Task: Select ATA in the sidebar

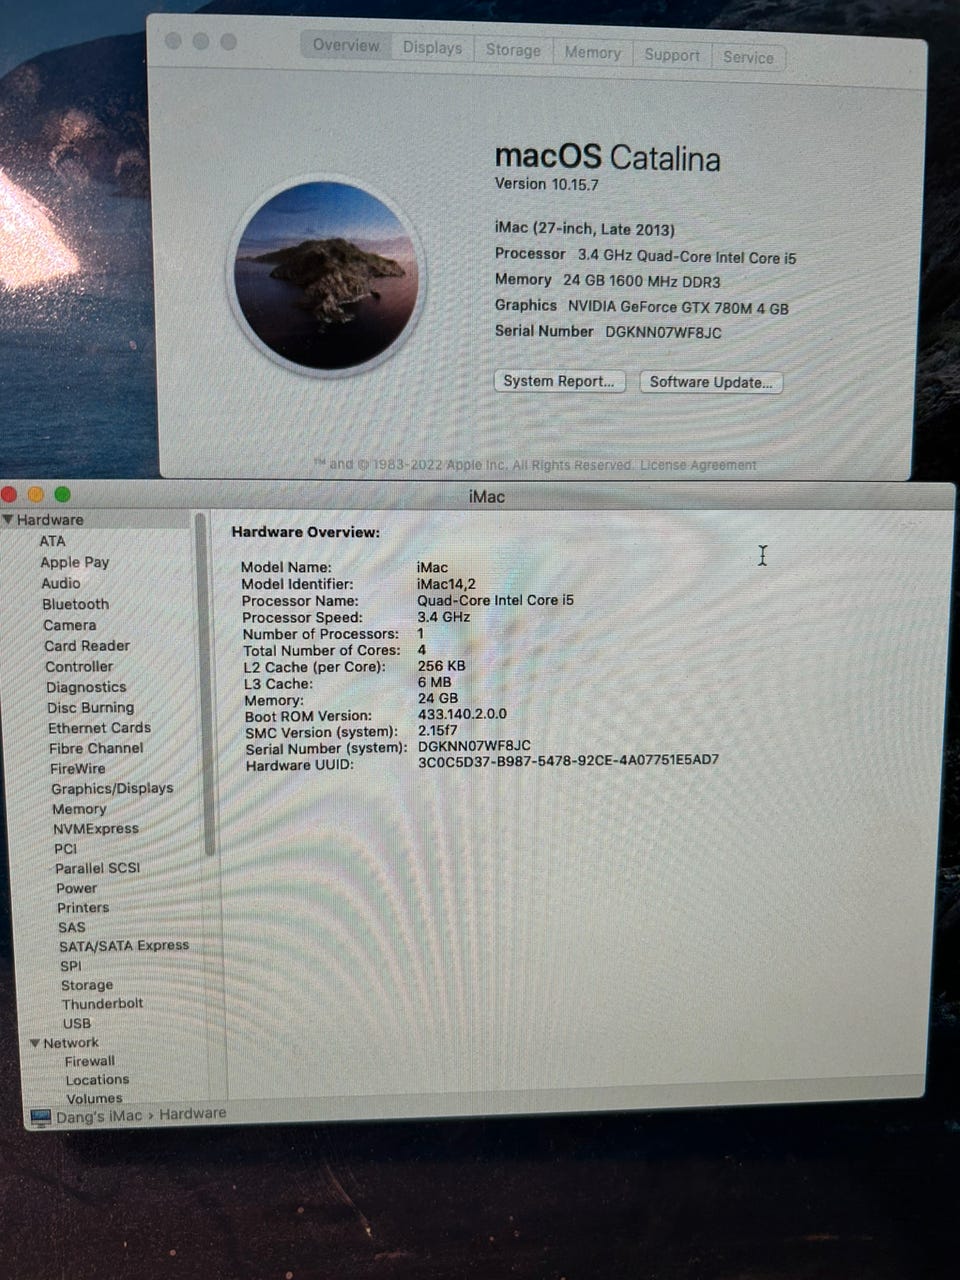Action: (x=52, y=541)
